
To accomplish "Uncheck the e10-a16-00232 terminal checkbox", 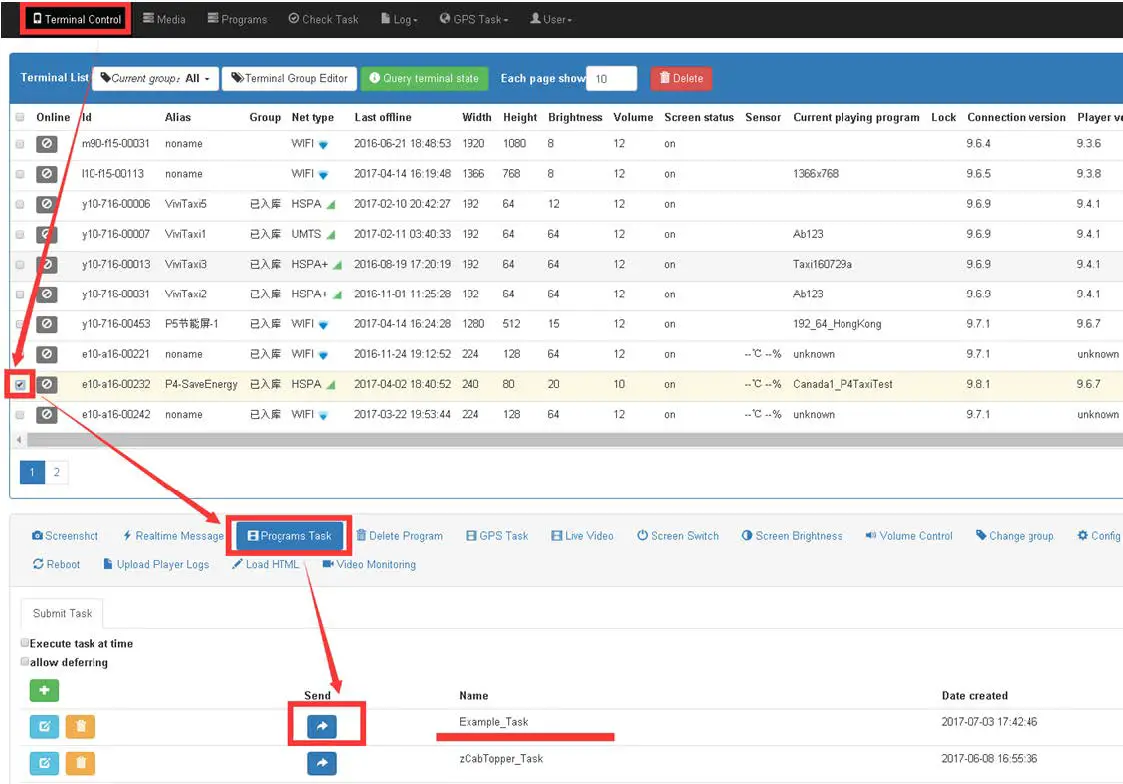I will [20, 385].
